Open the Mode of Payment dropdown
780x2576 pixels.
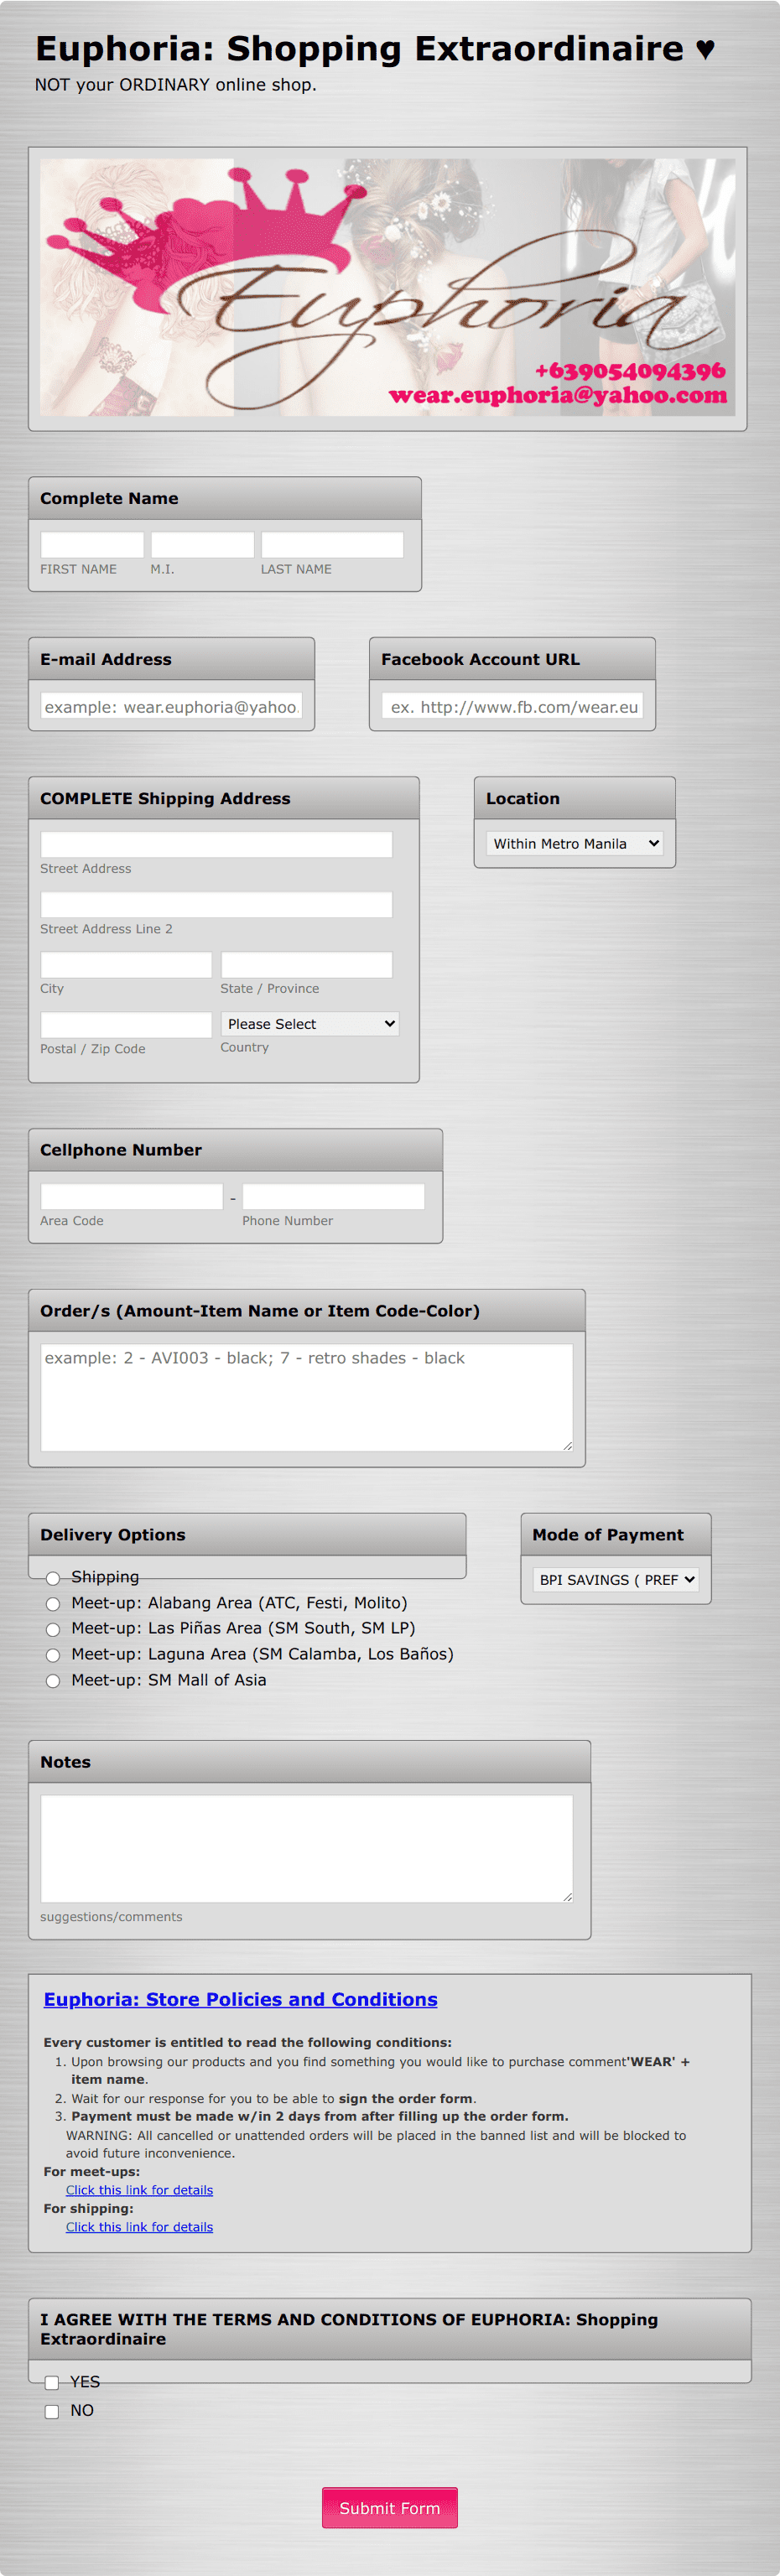[616, 1579]
